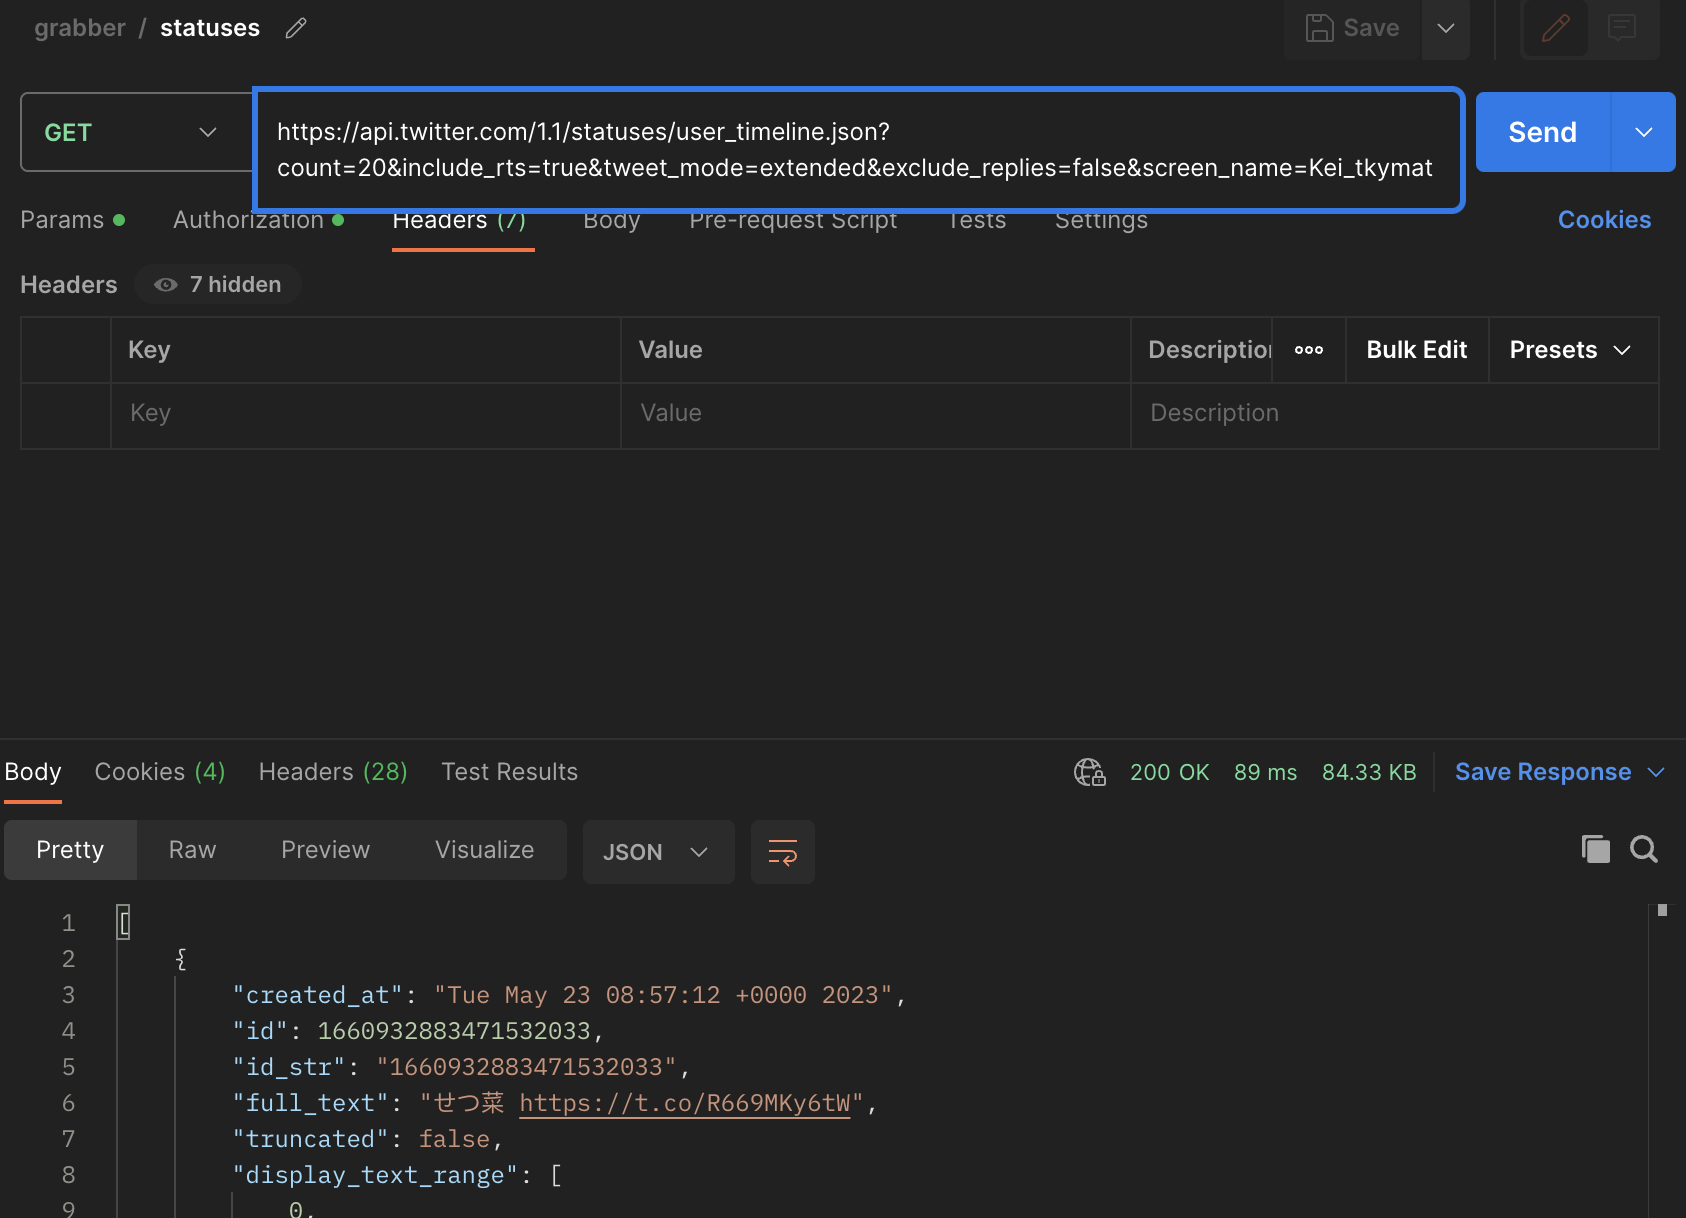Open Bulk Edit mode
This screenshot has height=1218, width=1686.
[x=1417, y=350]
